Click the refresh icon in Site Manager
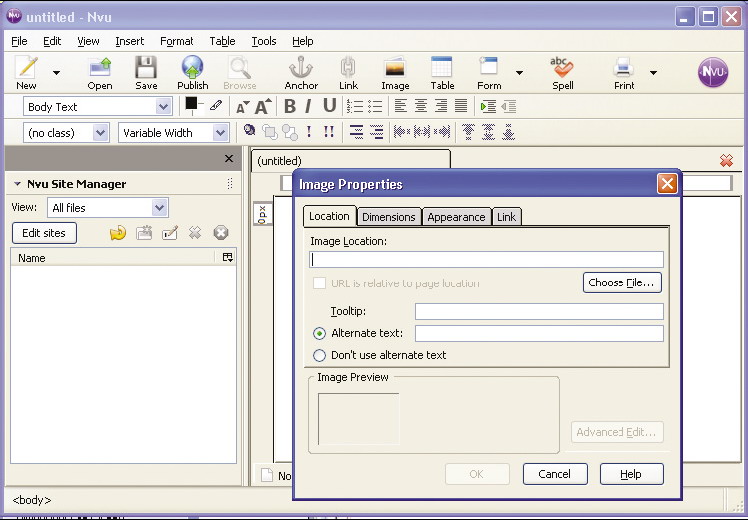Image resolution: width=748 pixels, height=520 pixels. tap(118, 233)
